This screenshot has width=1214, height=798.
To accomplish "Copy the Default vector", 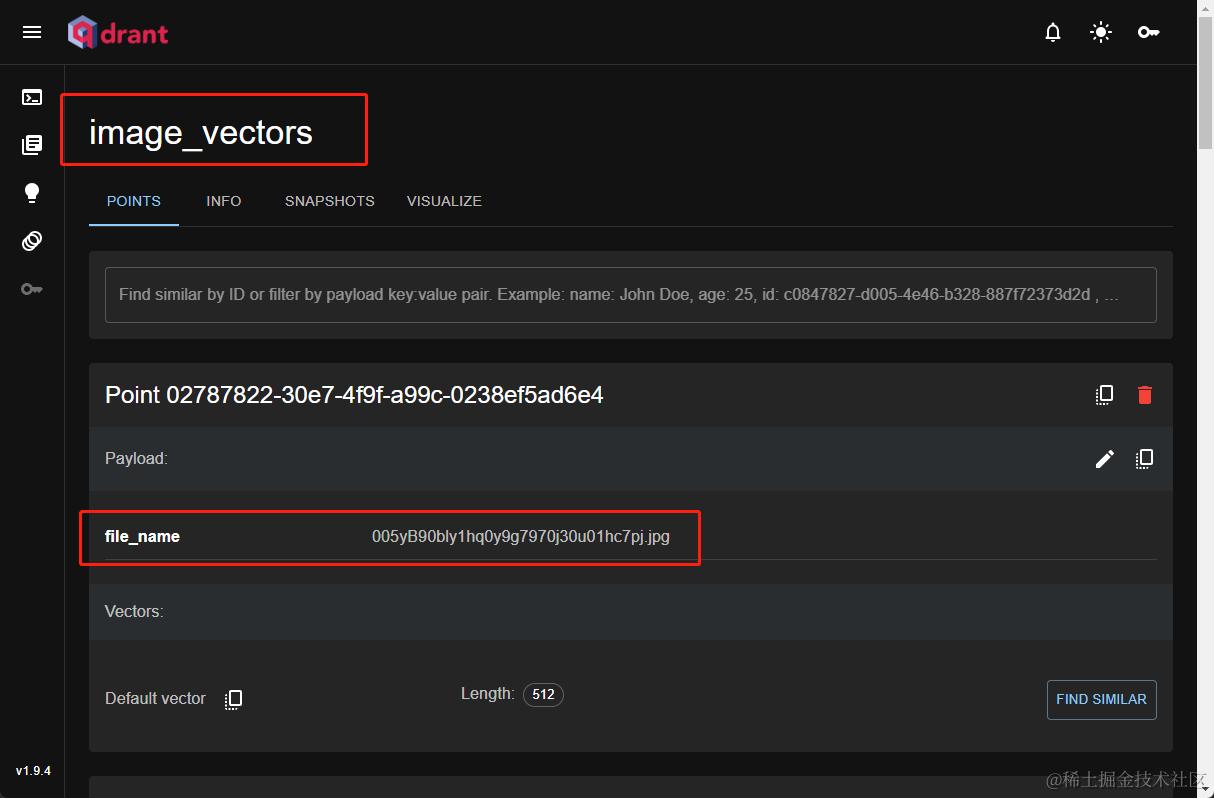I will click(234, 699).
